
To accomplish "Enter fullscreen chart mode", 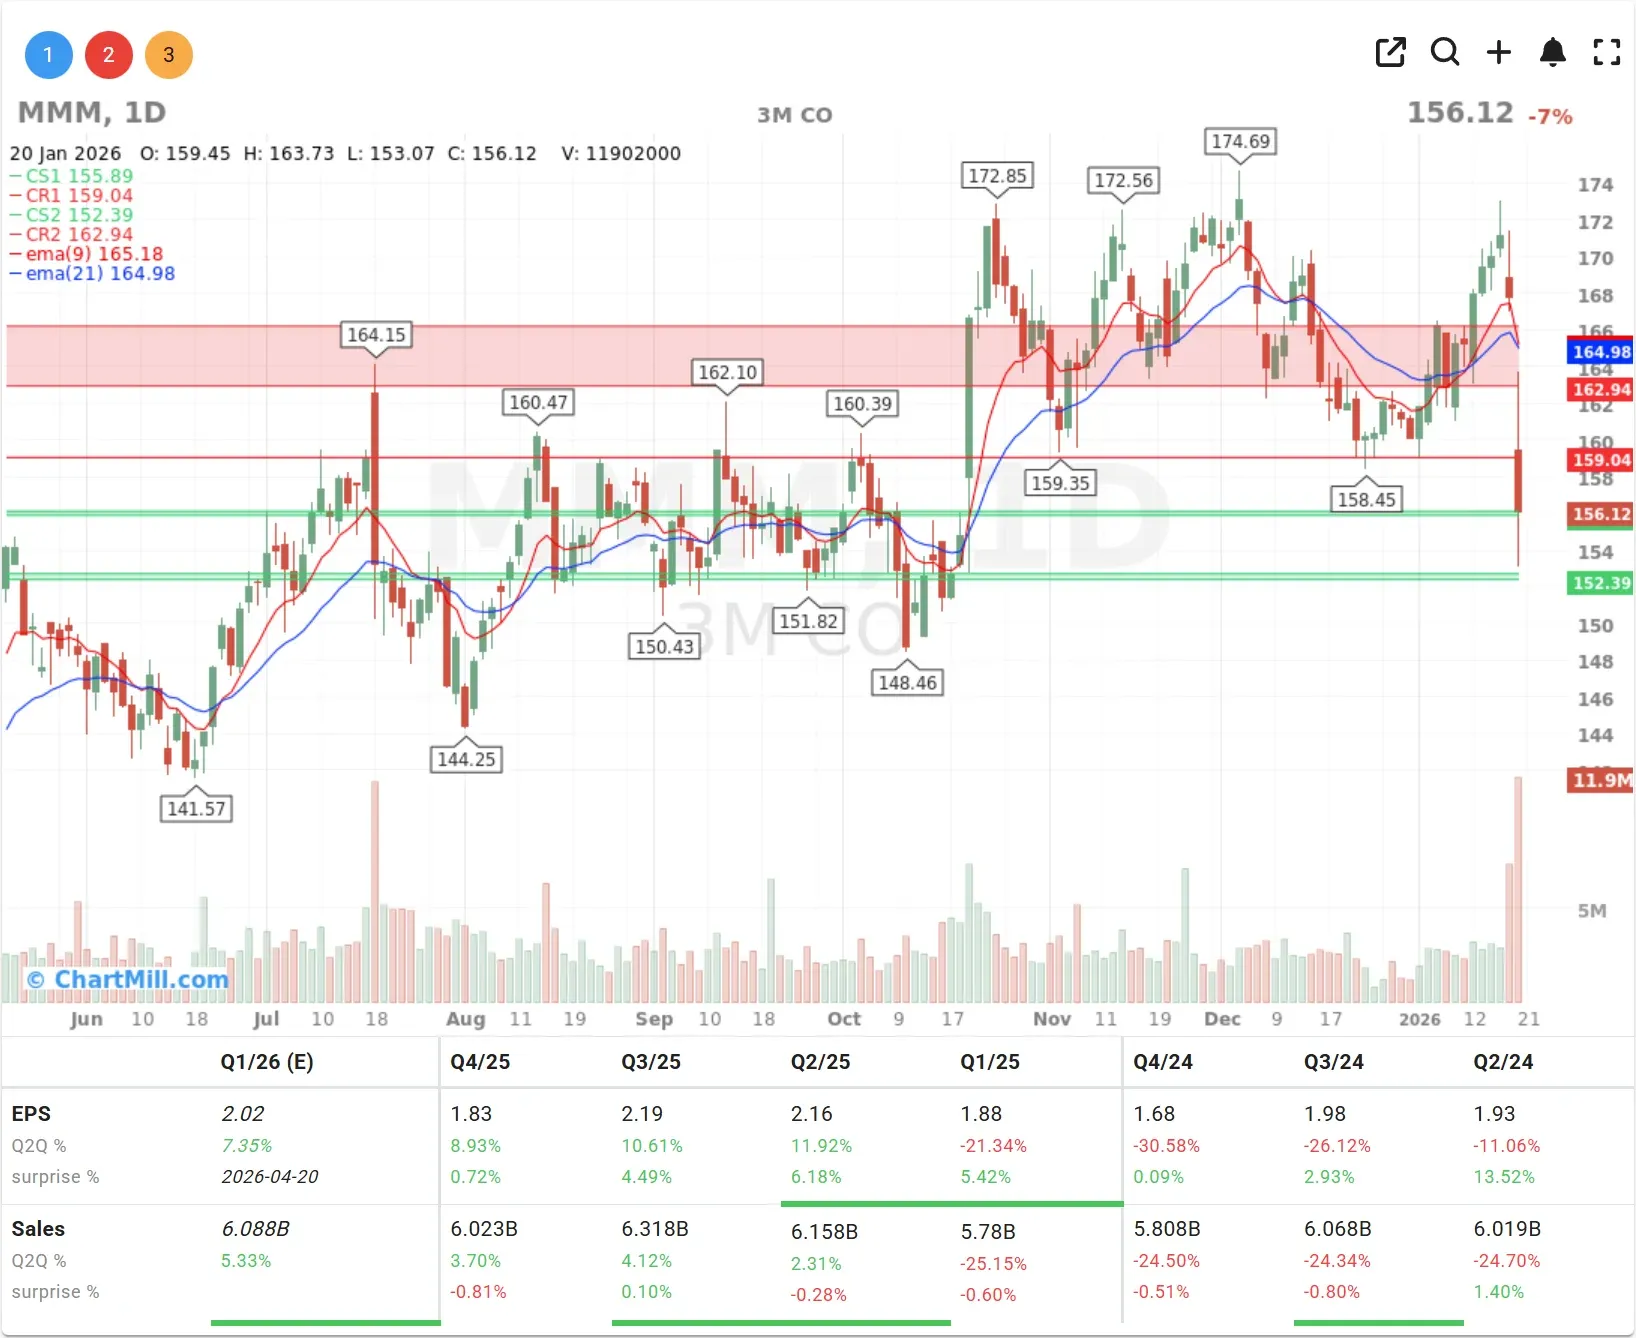I will click(x=1606, y=53).
